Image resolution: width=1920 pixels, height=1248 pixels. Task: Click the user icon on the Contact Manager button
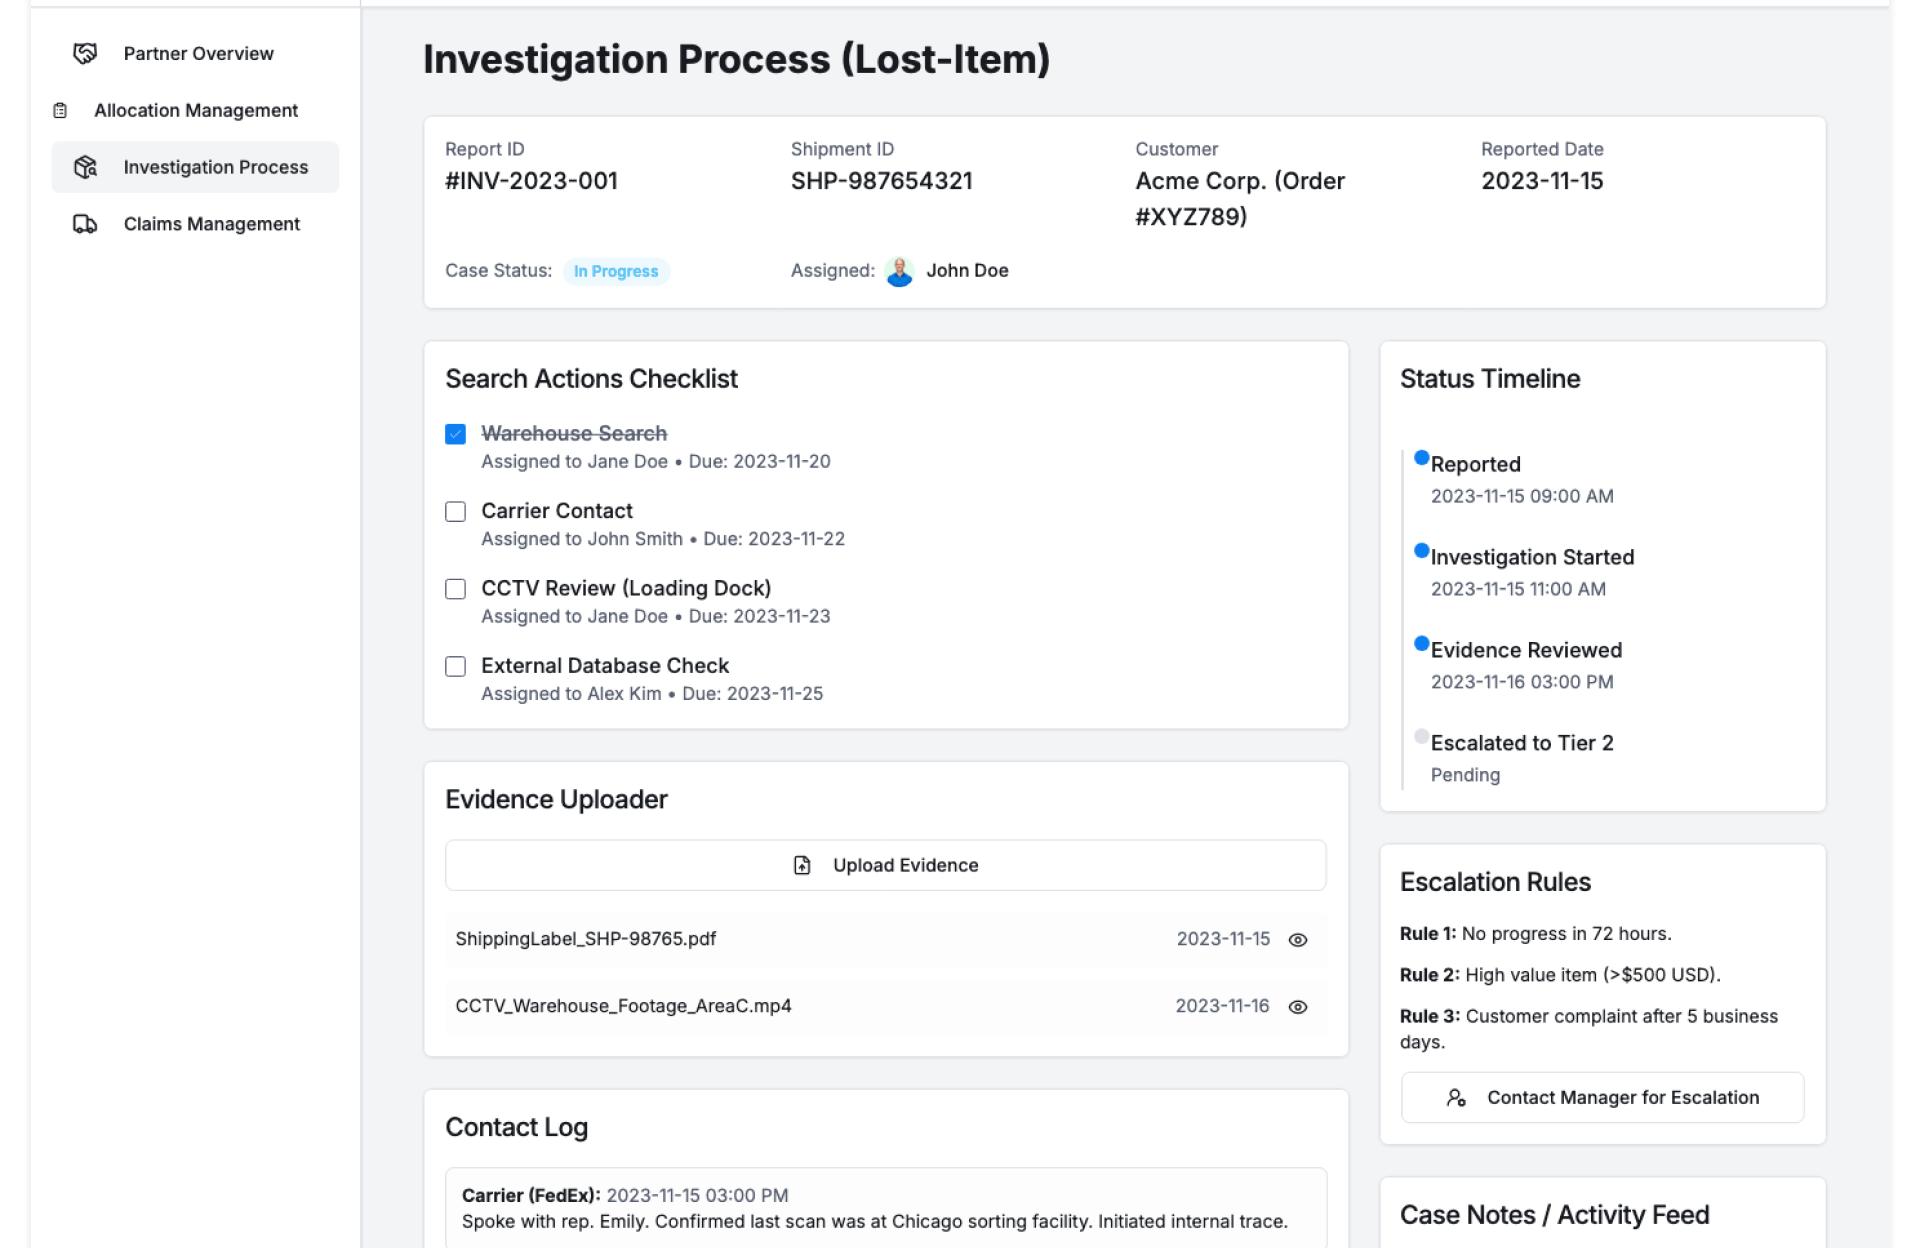(1456, 1098)
